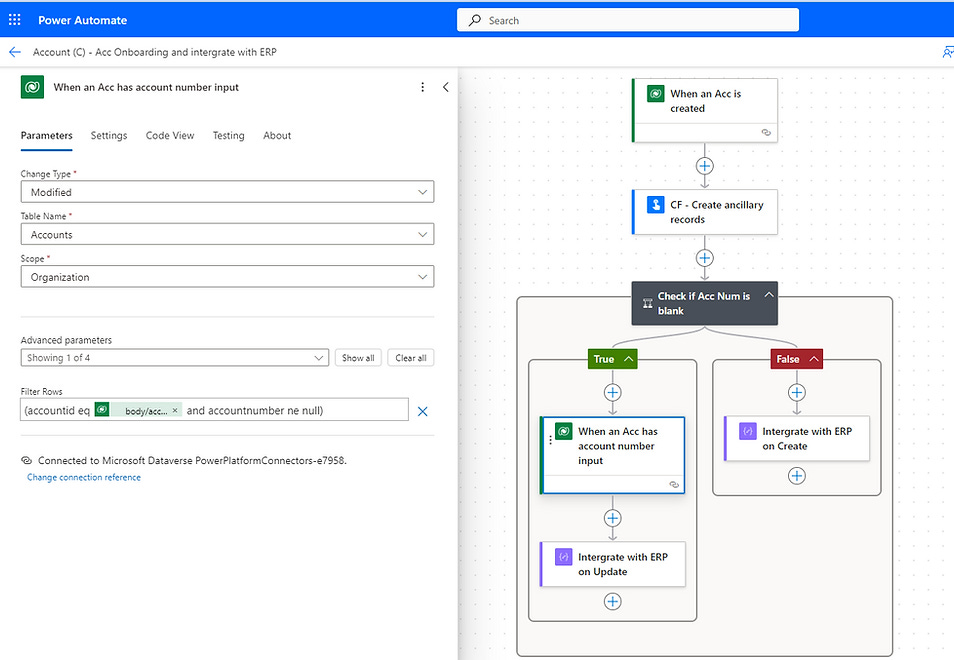Click the HTTP icon on 'Intergrate with ERP on Update'
This screenshot has width=954, height=660.
[564, 557]
